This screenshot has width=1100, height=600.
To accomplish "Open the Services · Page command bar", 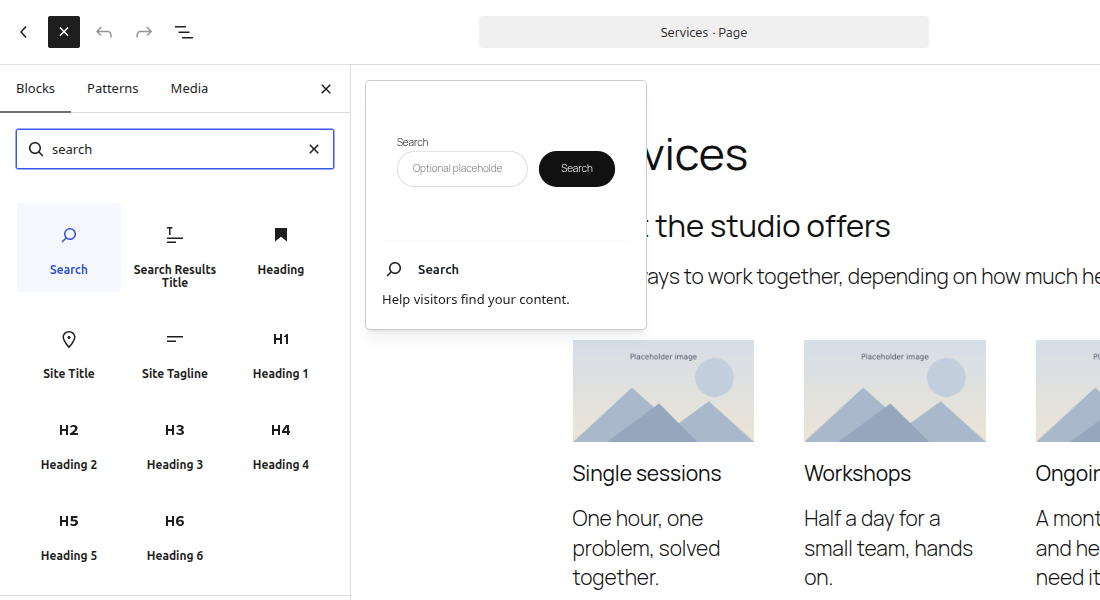I will point(704,32).
